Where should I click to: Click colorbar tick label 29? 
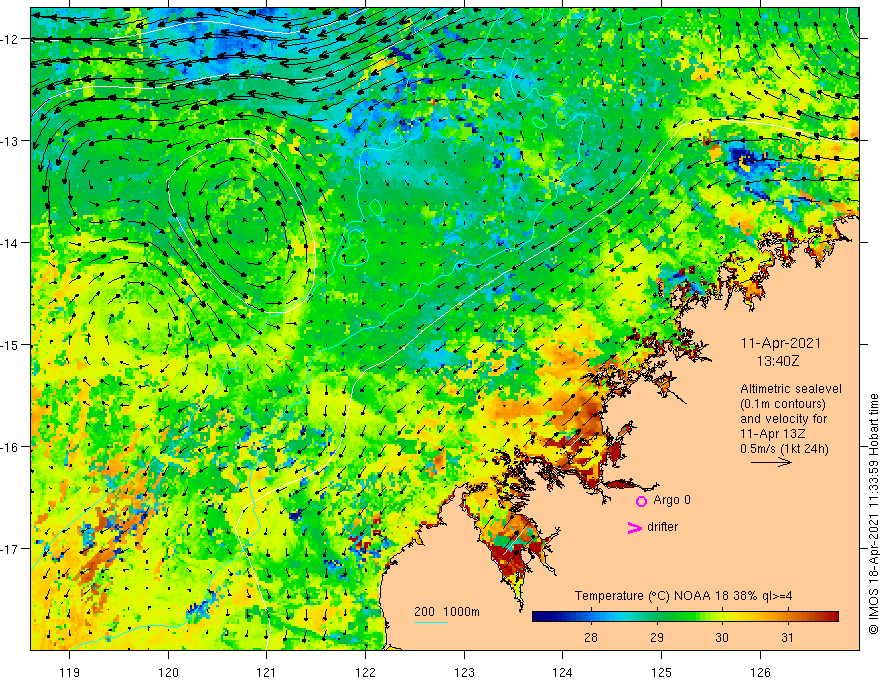657,637
